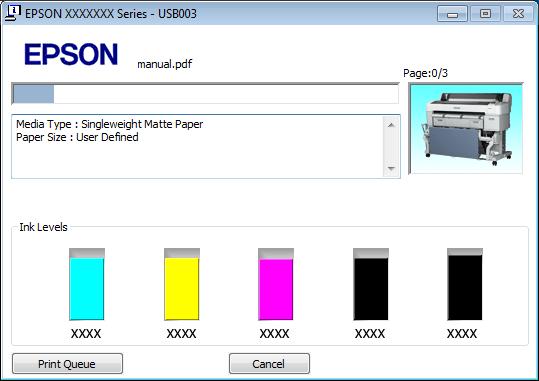Click Media Type : Singleweight Matte Paper line
This screenshot has width=539, height=381.
point(110,124)
